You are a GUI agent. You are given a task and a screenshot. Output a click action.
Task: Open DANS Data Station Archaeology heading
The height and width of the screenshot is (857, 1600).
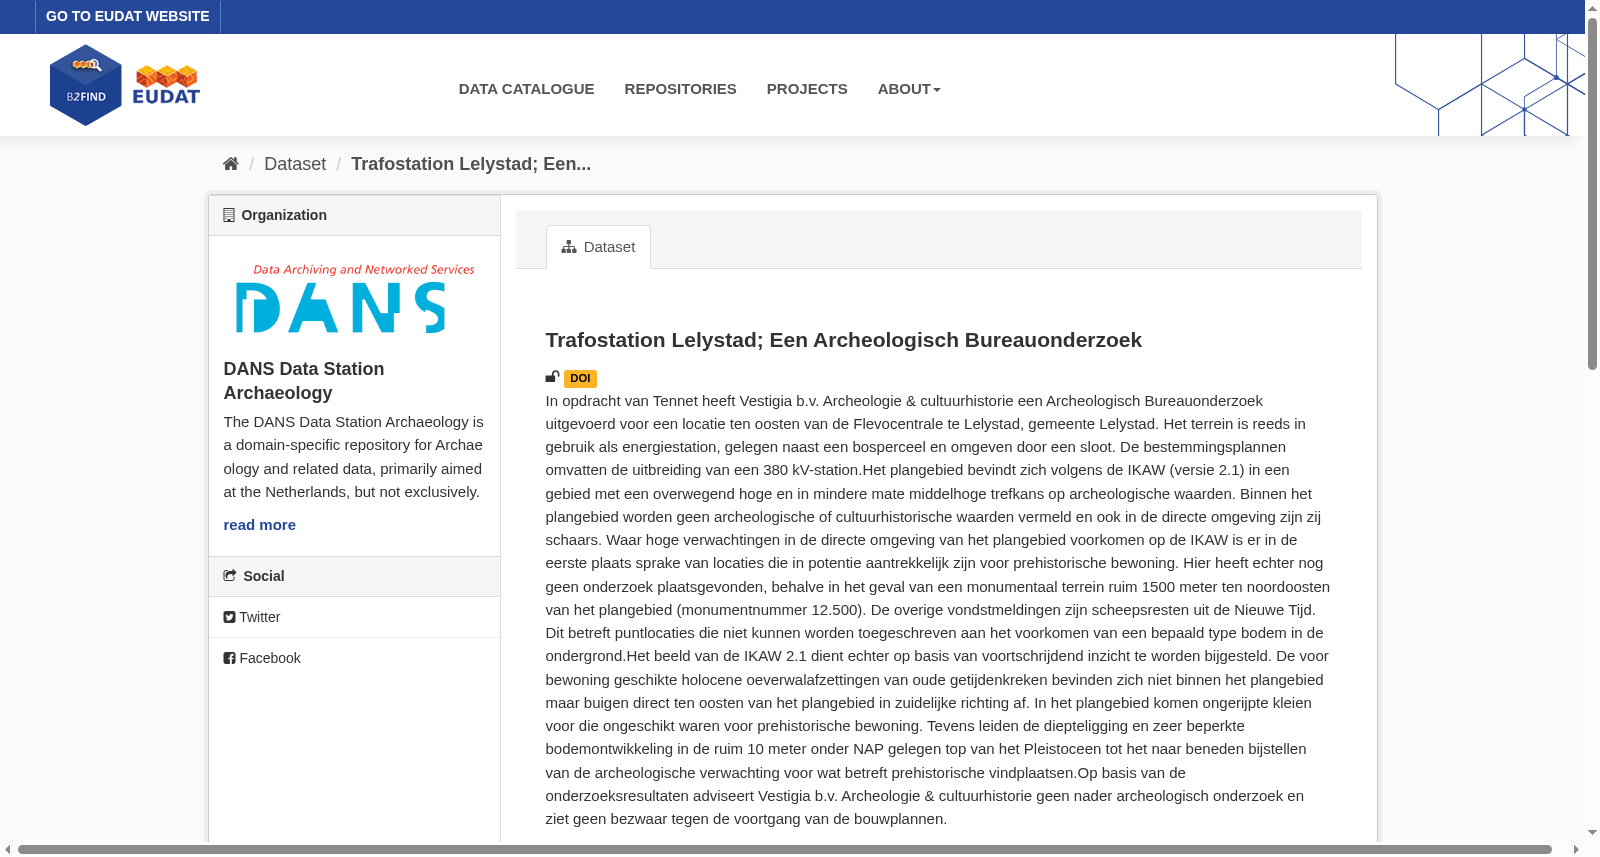click(304, 381)
